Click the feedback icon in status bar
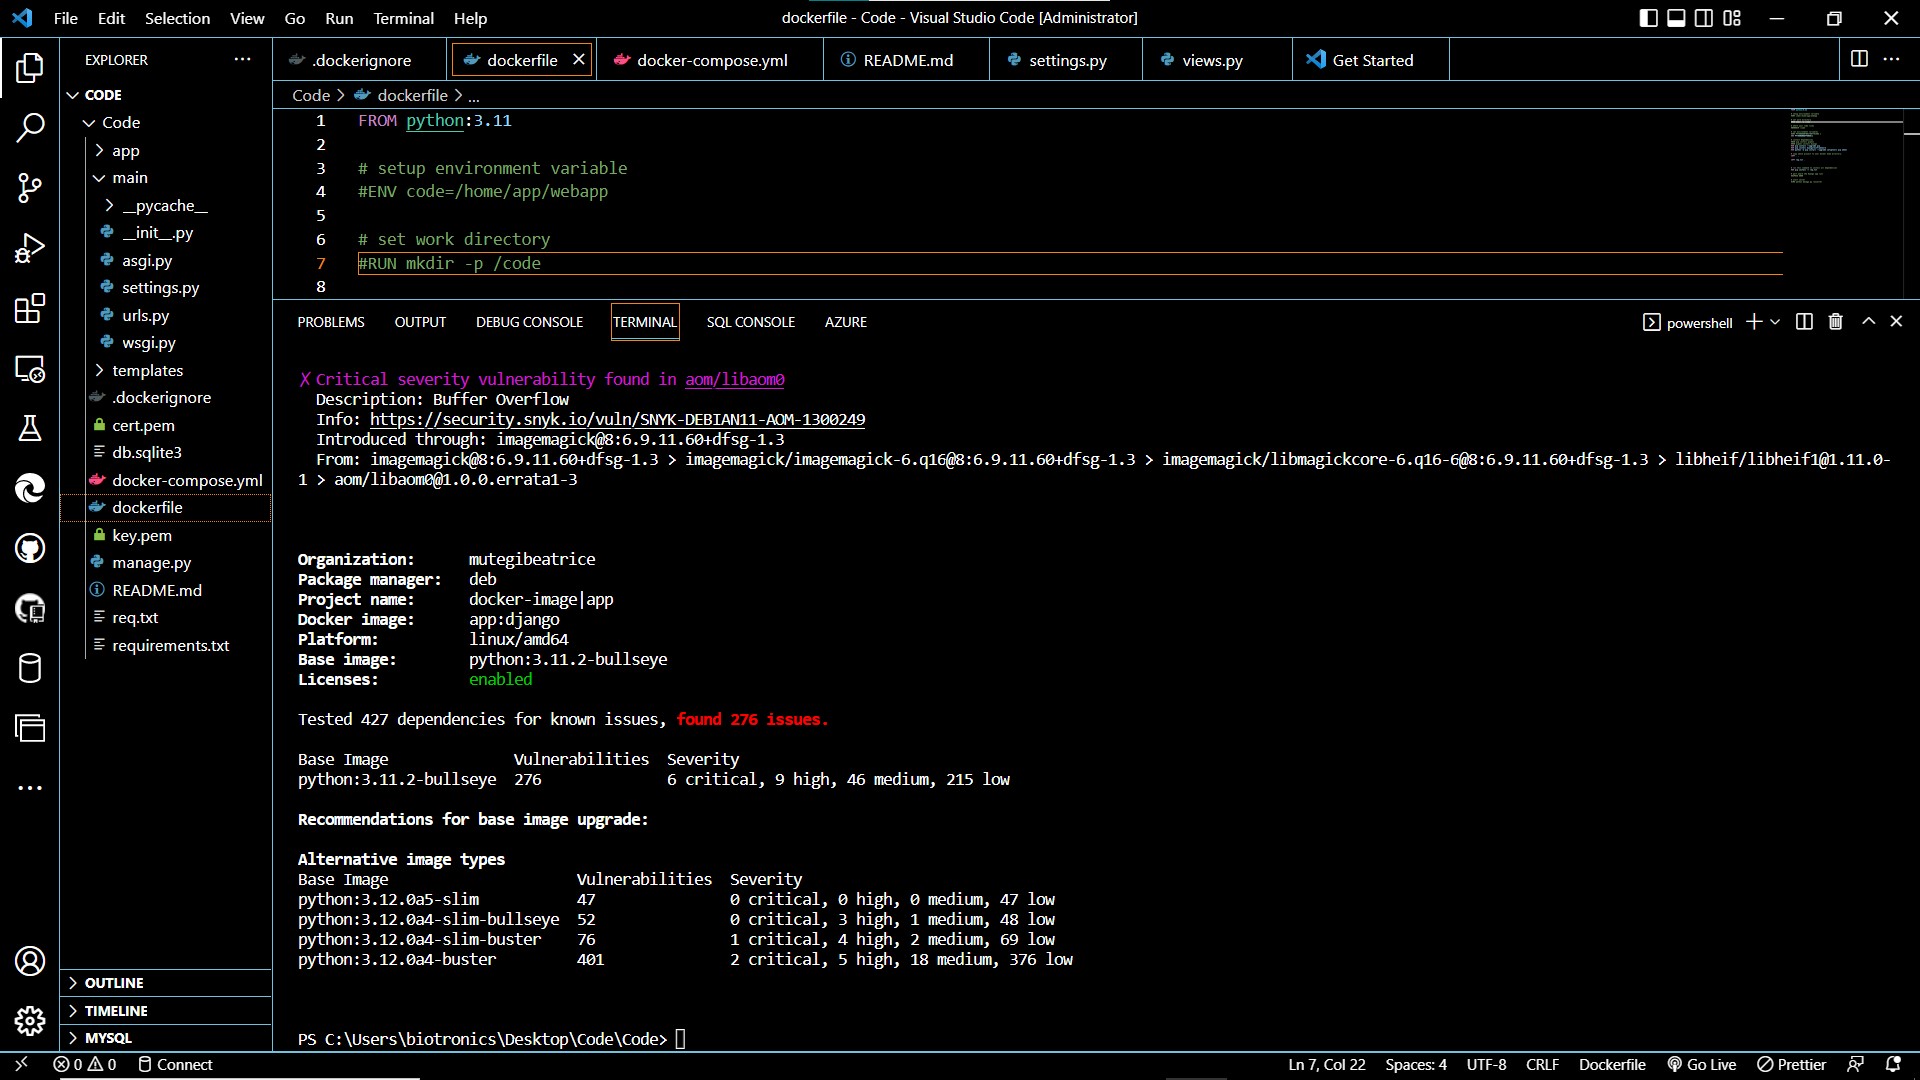 tap(1855, 1064)
